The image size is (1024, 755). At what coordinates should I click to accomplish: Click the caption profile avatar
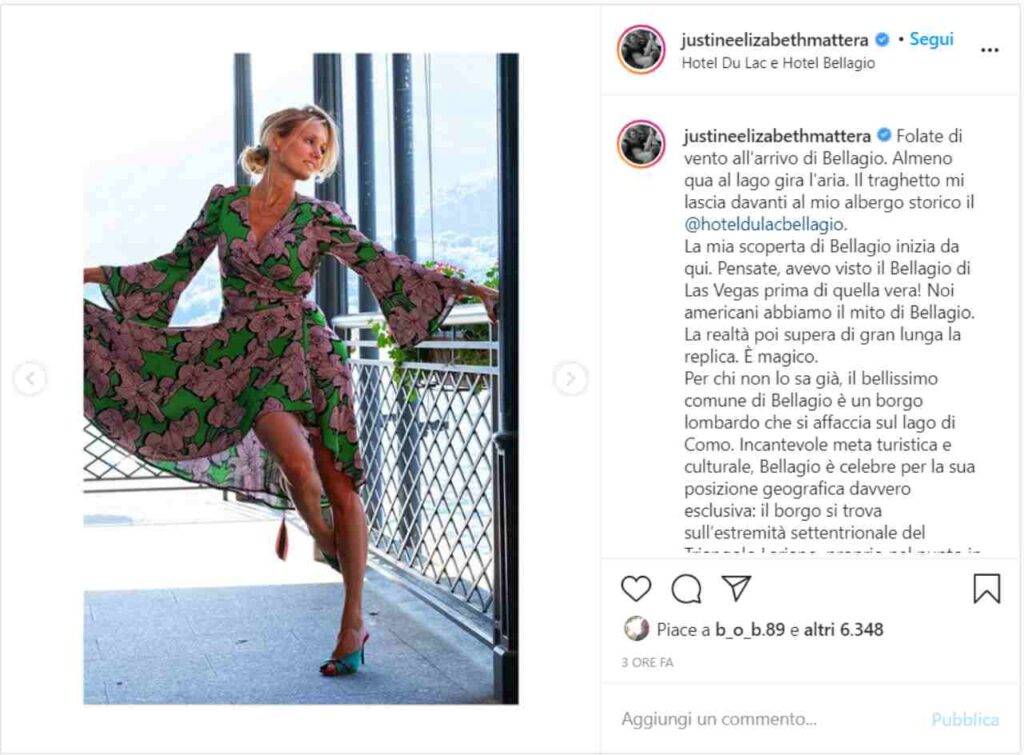coord(641,144)
